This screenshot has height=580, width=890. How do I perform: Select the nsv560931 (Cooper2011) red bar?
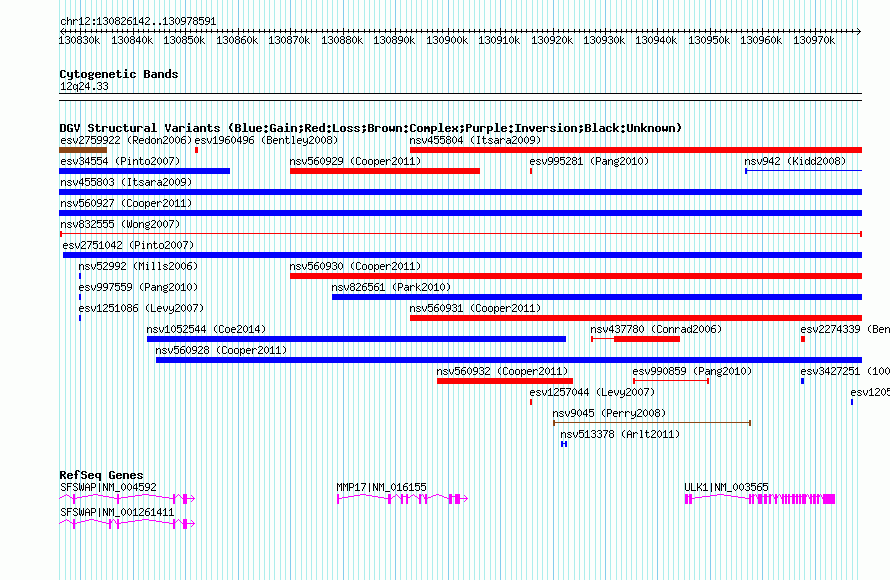636,318
